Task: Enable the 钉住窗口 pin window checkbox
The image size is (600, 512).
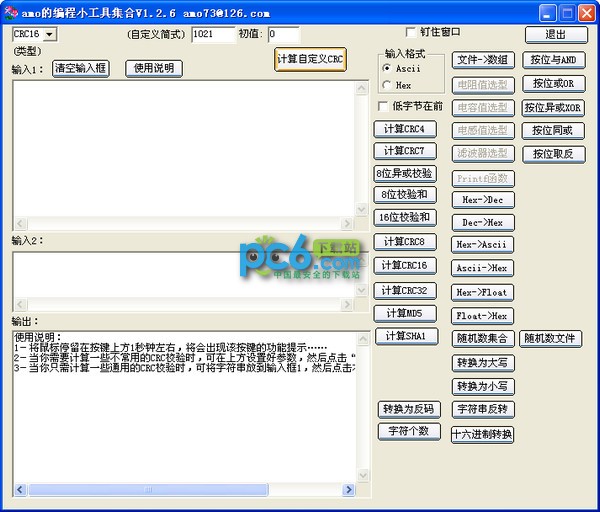Action: (x=411, y=33)
